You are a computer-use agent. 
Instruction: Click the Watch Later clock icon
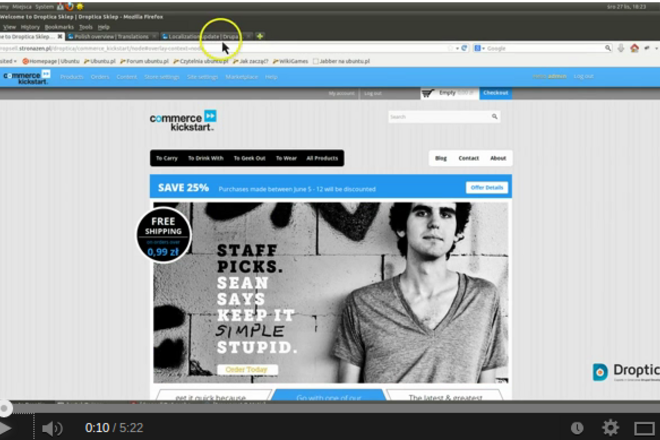pos(577,428)
